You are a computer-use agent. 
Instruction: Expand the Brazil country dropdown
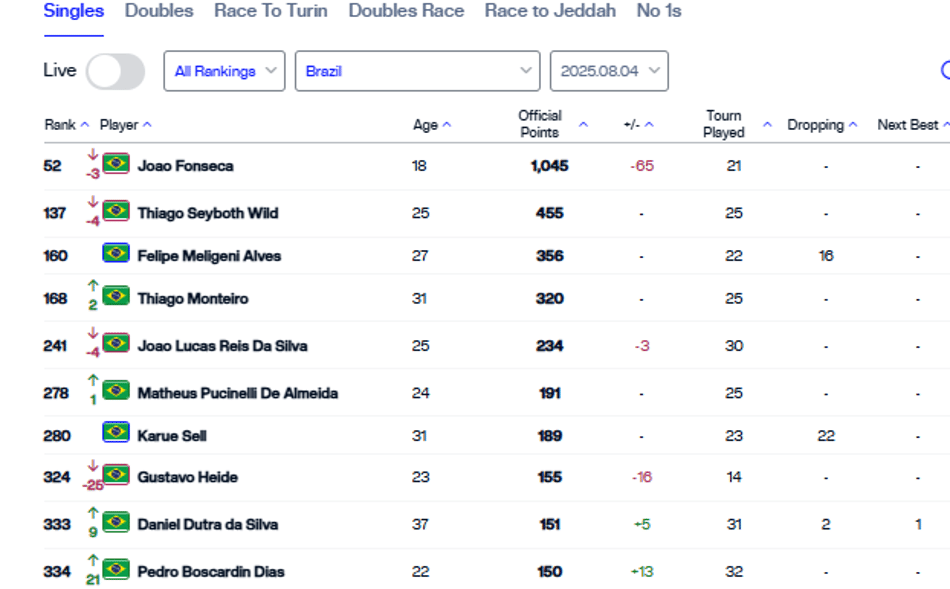click(x=417, y=71)
